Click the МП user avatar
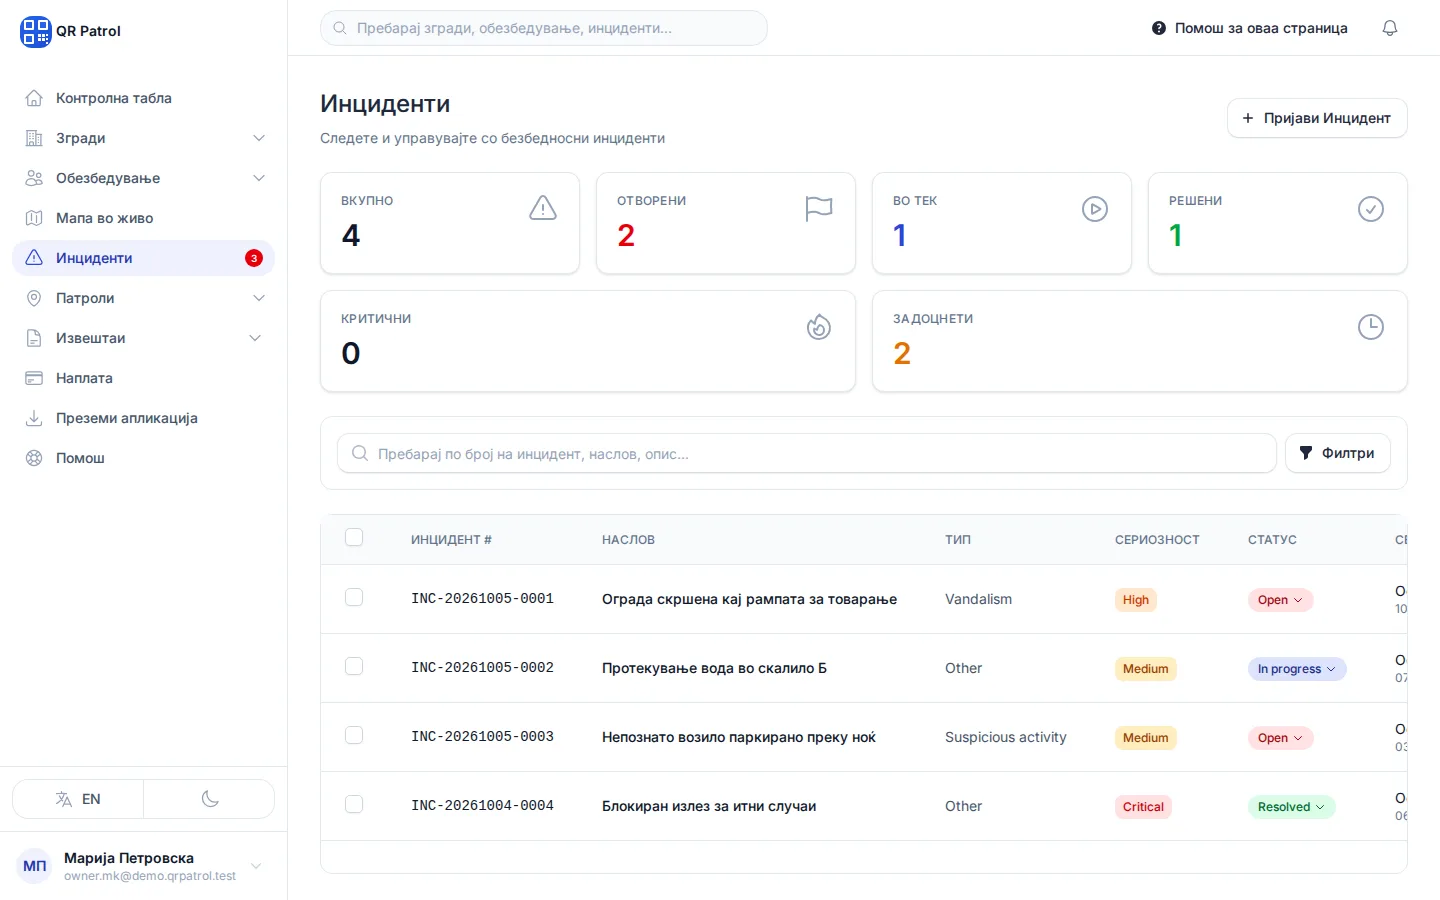The image size is (1440, 900). click(35, 866)
